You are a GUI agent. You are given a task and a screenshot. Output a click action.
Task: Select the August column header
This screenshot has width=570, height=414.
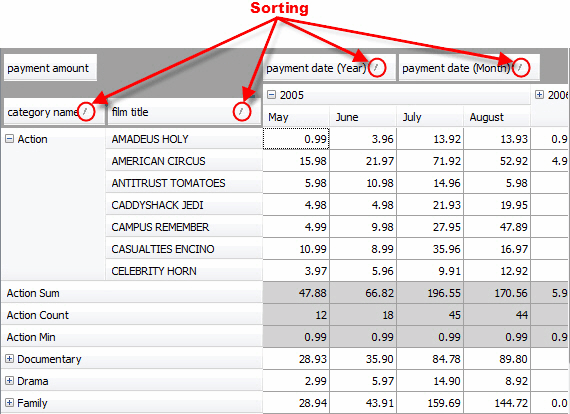pos(497,117)
